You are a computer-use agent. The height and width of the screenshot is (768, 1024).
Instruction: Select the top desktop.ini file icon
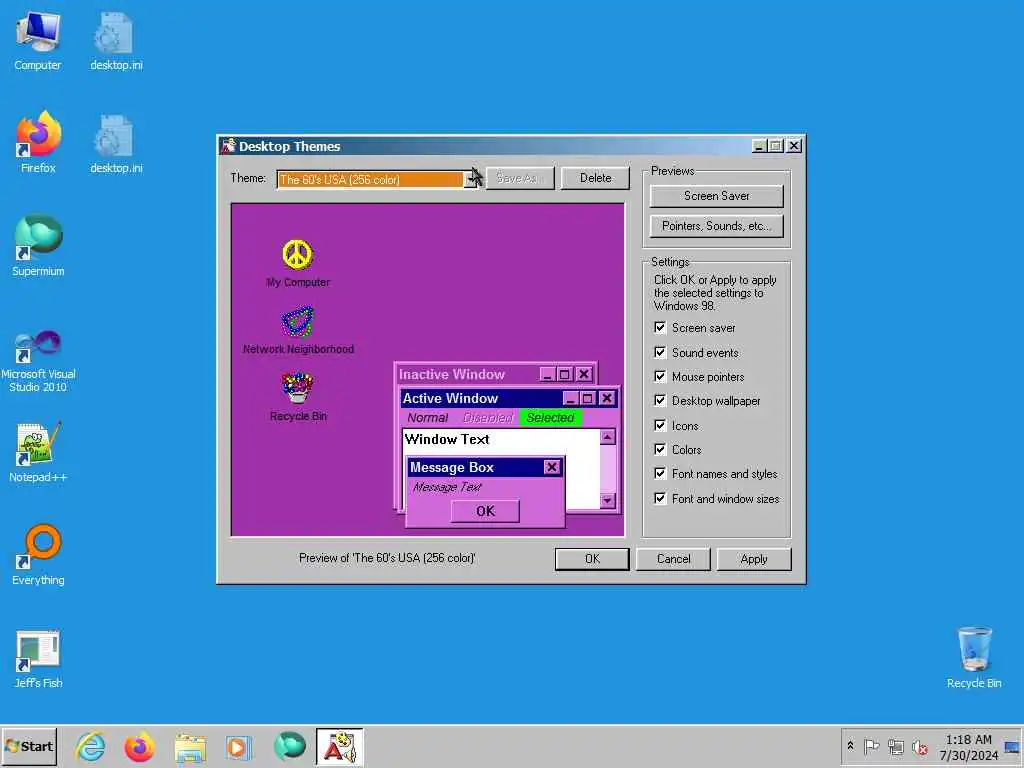click(x=116, y=41)
